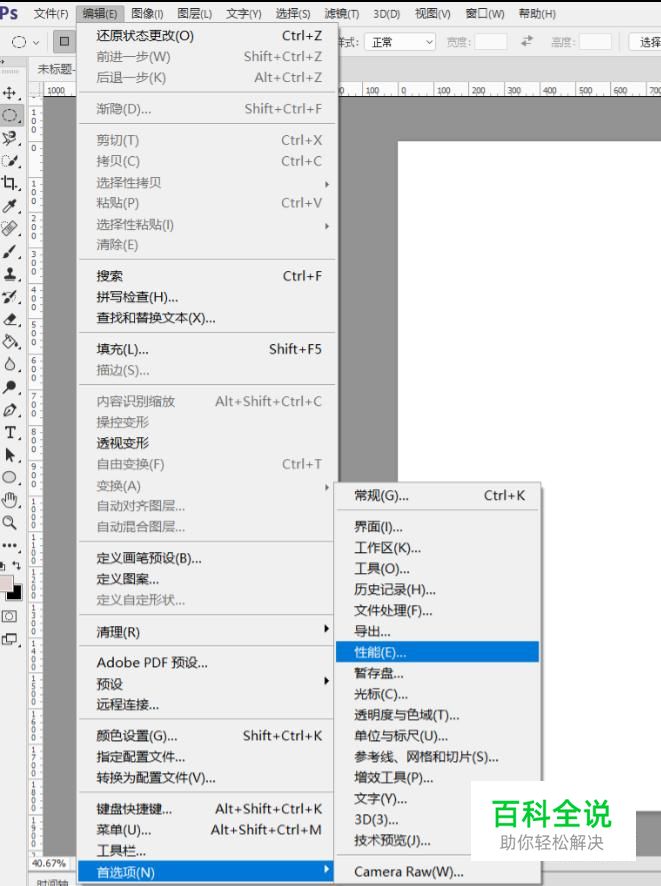Choose 颜色设置(G)... menu entry
The width and height of the screenshot is (661, 886).
tap(207, 736)
